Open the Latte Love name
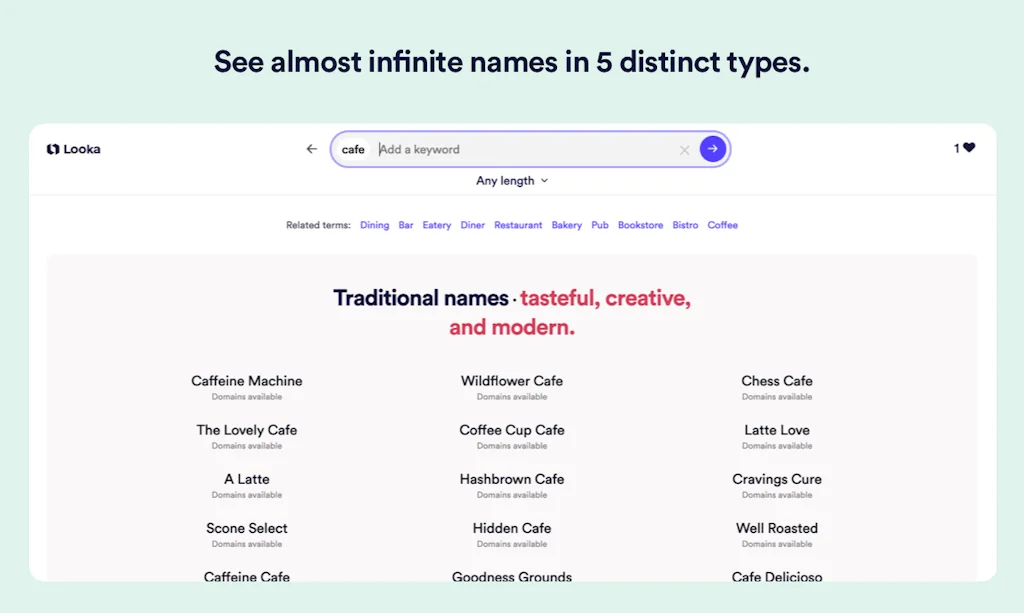The height and width of the screenshot is (613, 1024). coord(777,430)
